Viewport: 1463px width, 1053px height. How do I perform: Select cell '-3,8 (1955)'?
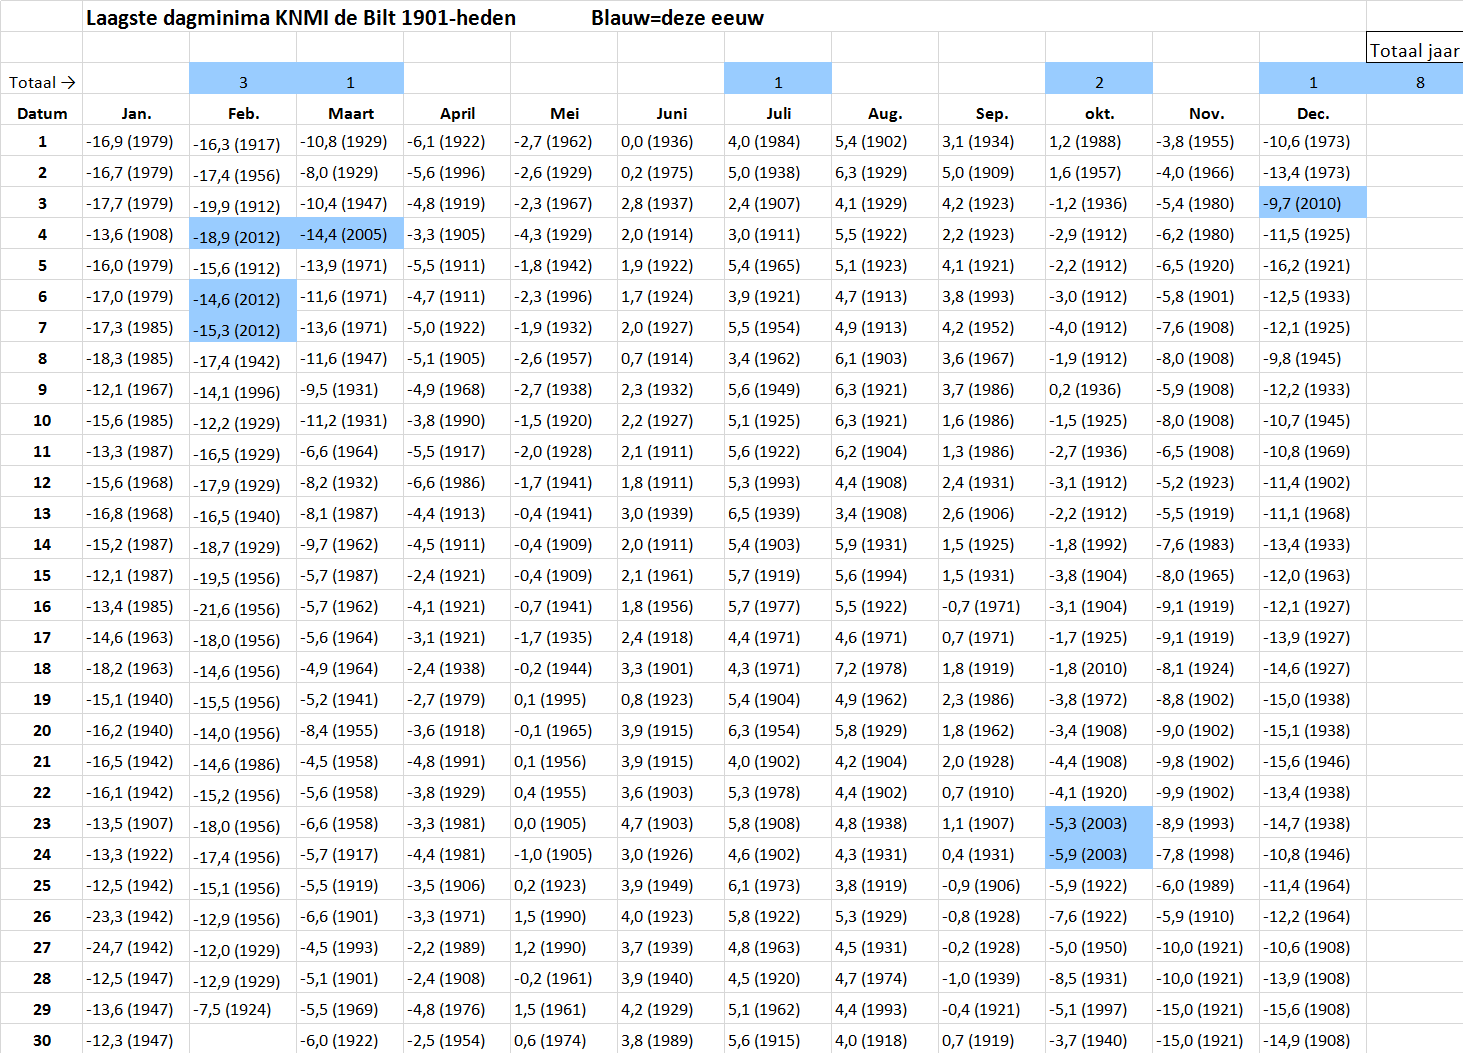[1206, 141]
